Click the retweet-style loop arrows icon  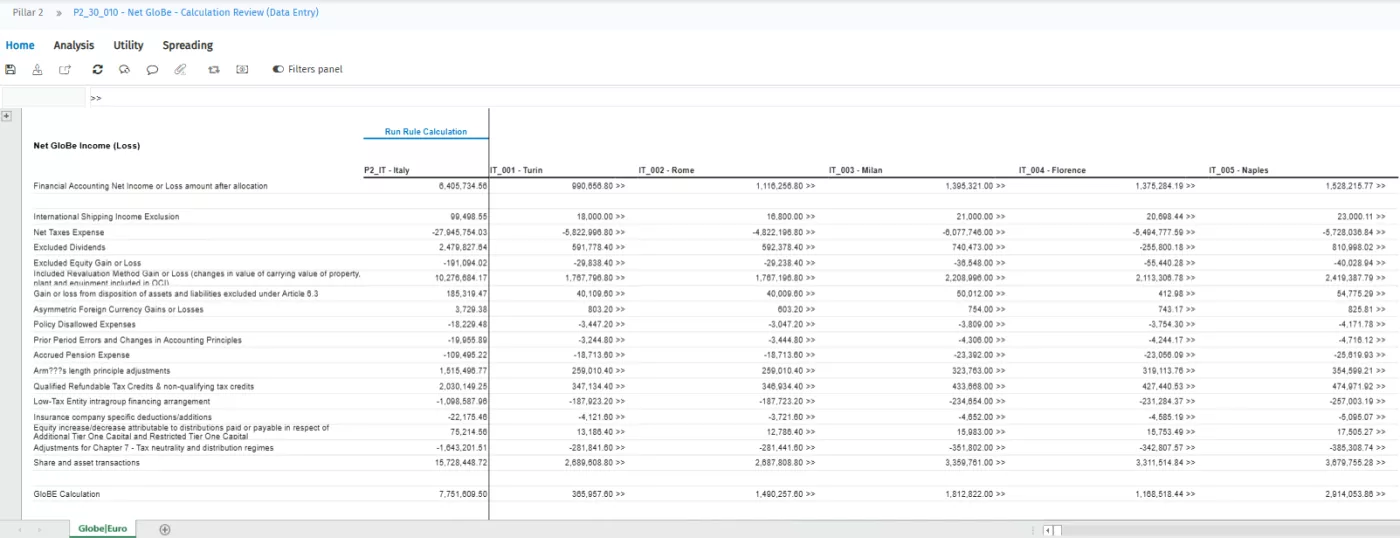click(213, 70)
